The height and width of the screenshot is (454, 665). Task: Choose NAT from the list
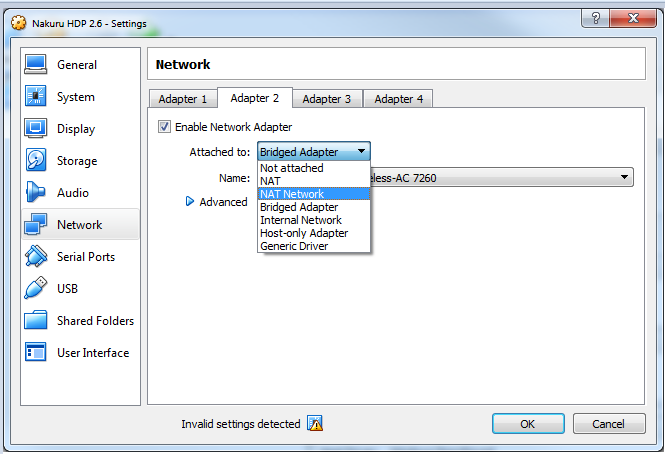pyautogui.click(x=314, y=181)
